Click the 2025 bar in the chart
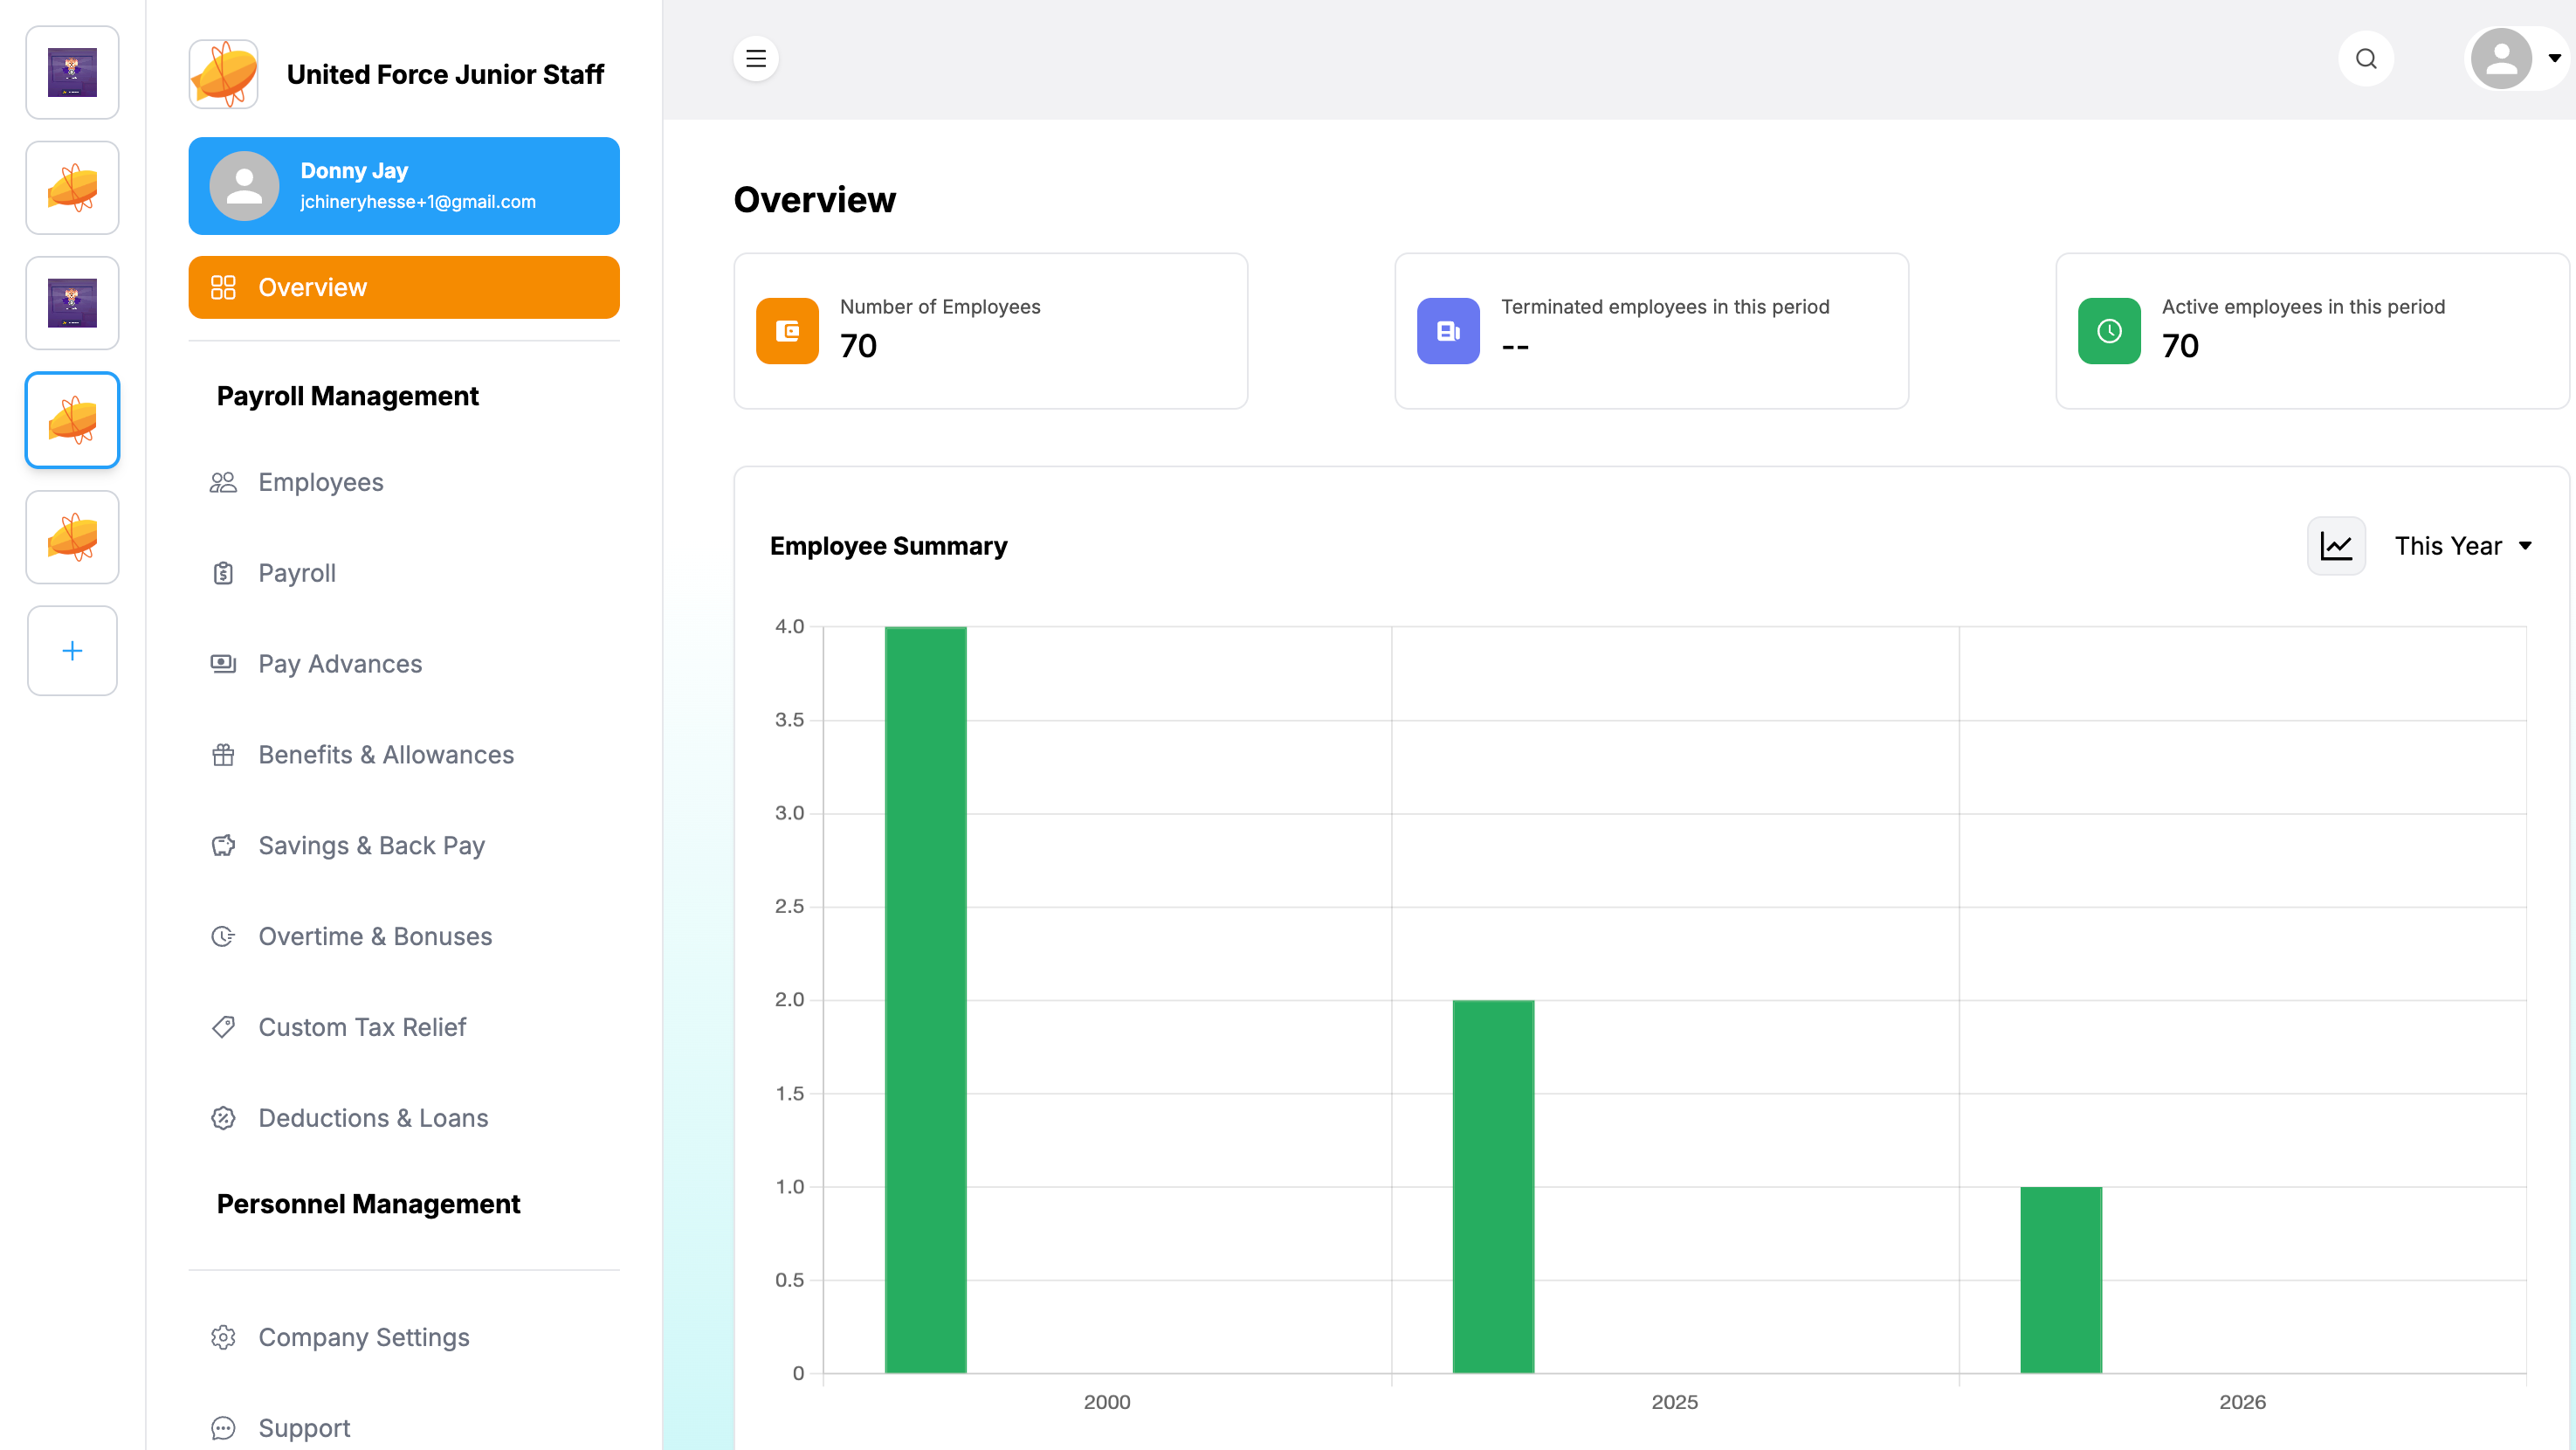This screenshot has height=1450, width=2576. pos(1493,1187)
